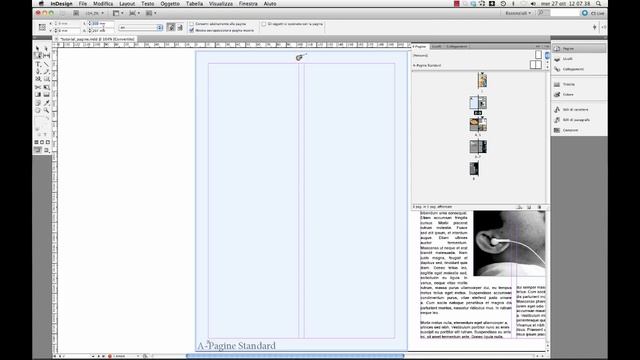640x360 pixels.
Task: Open the File menu
Action: click(x=83, y=3)
